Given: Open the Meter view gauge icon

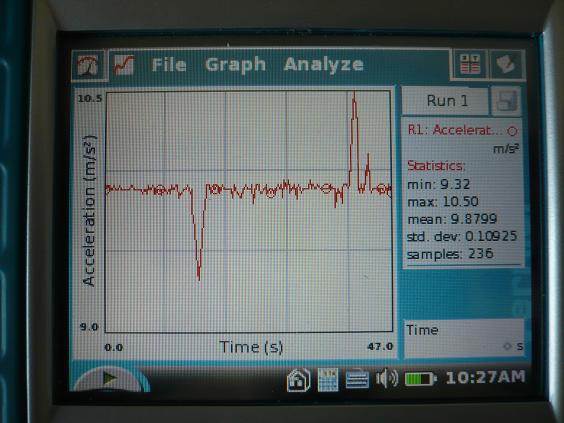Looking at the screenshot, I should [88, 65].
